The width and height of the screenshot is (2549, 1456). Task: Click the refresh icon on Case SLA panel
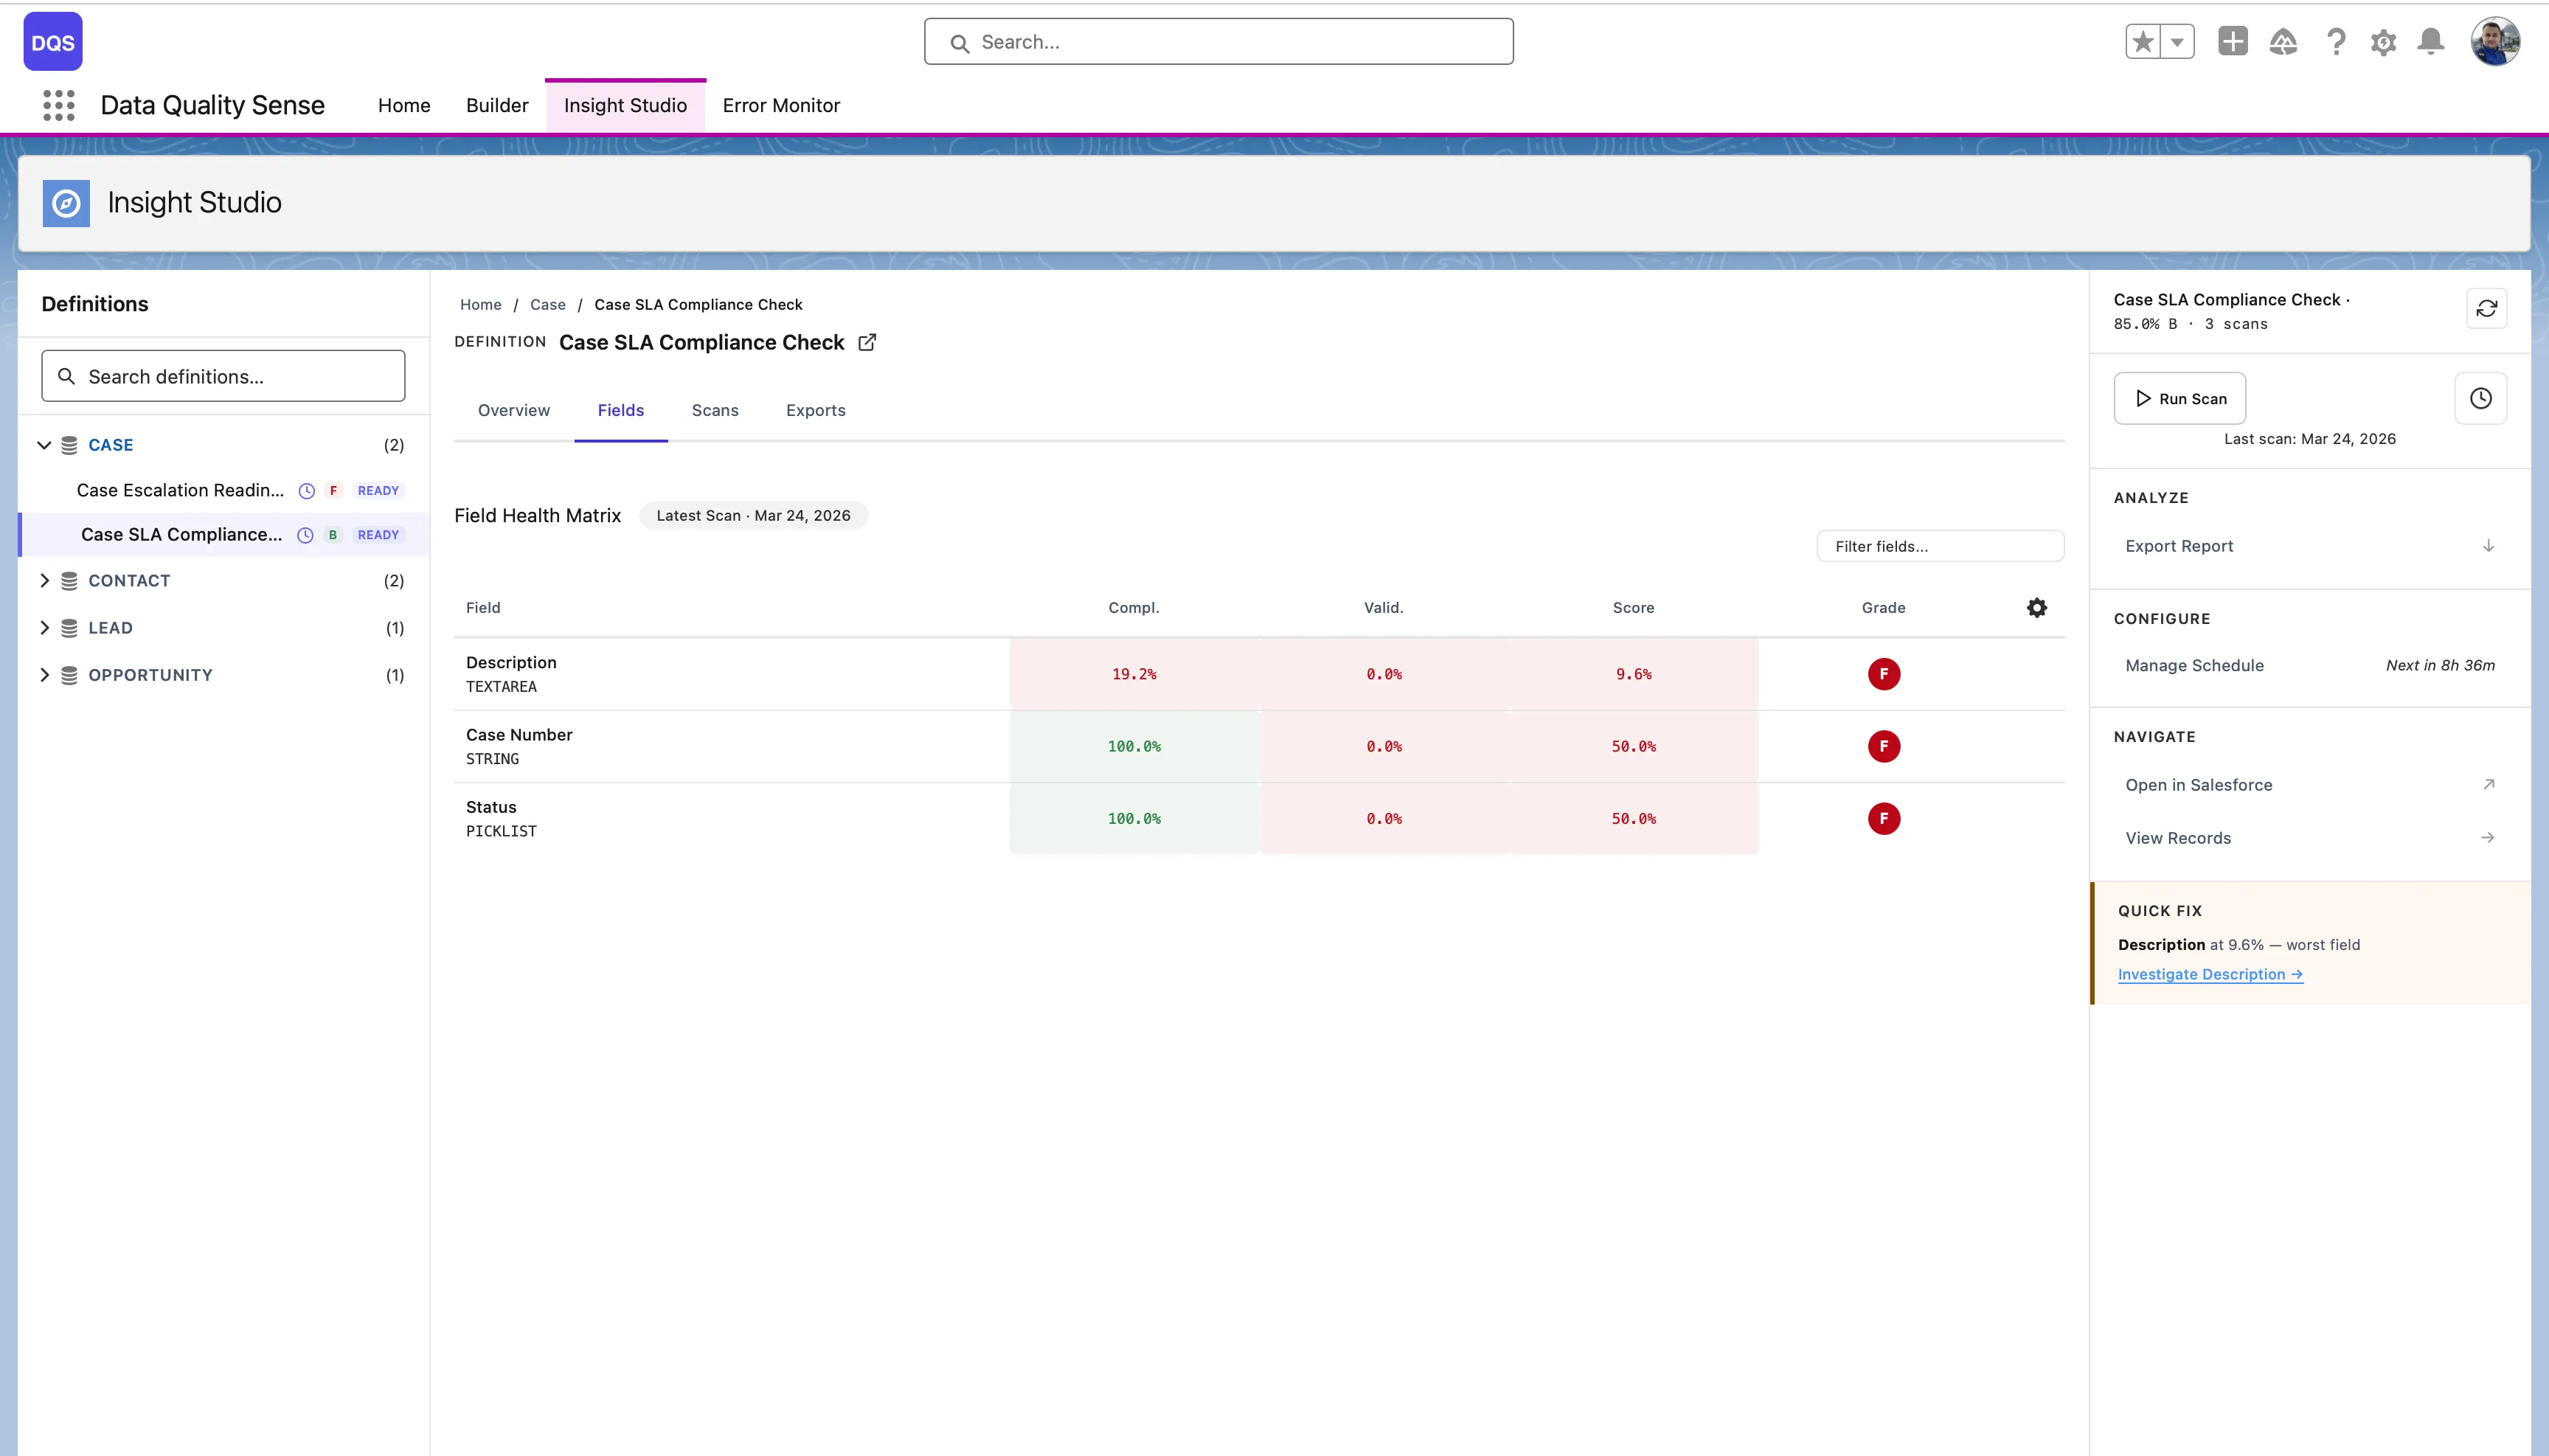(2487, 308)
